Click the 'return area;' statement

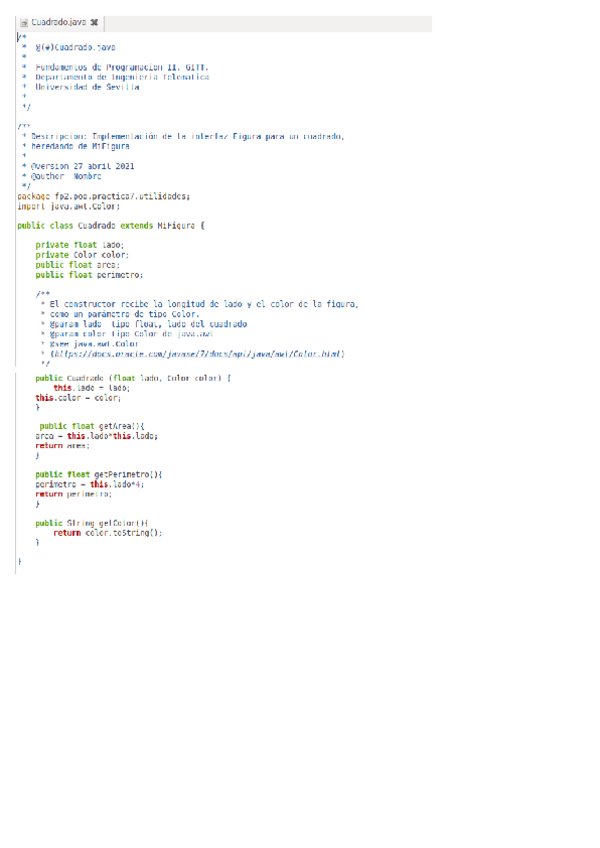coord(62,446)
